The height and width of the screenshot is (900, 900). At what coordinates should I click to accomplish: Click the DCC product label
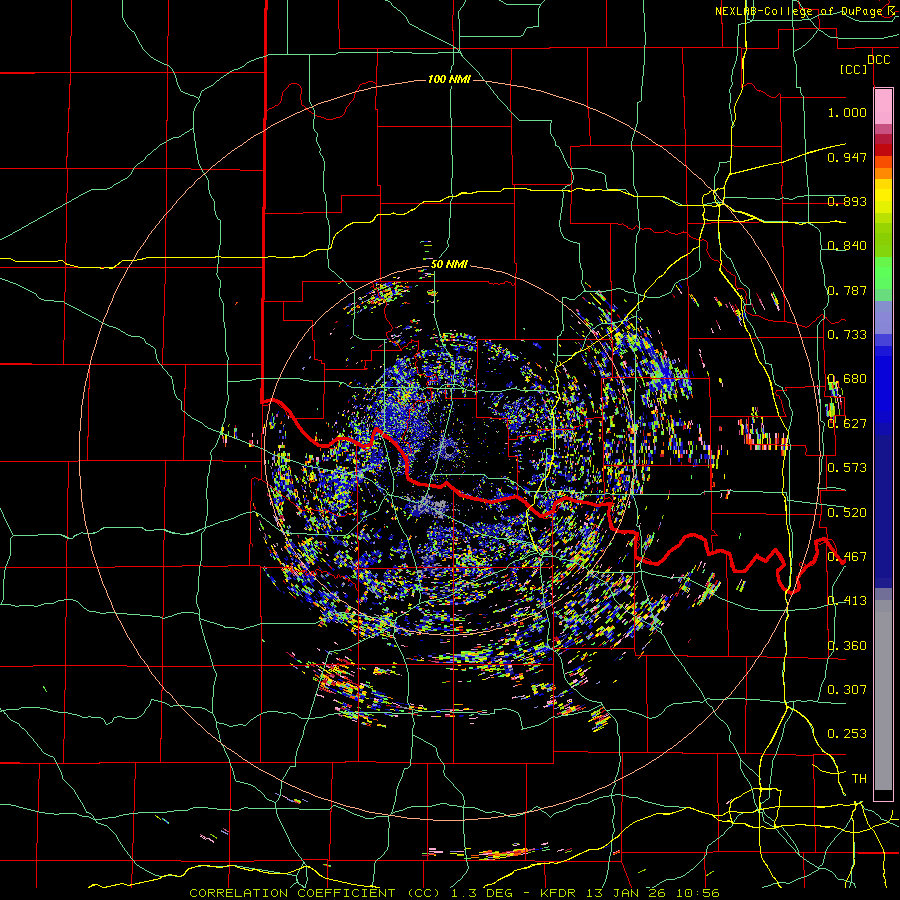pyautogui.click(x=878, y=60)
